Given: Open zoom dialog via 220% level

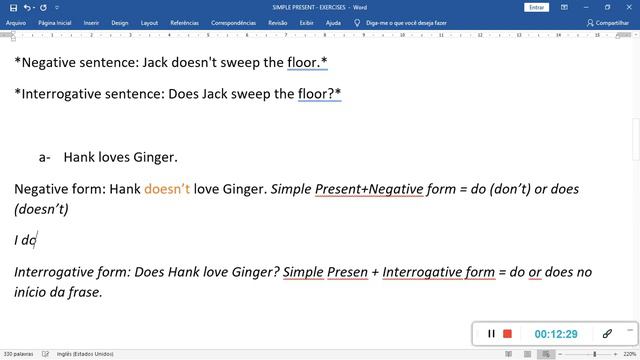Looking at the screenshot, I should (x=629, y=354).
